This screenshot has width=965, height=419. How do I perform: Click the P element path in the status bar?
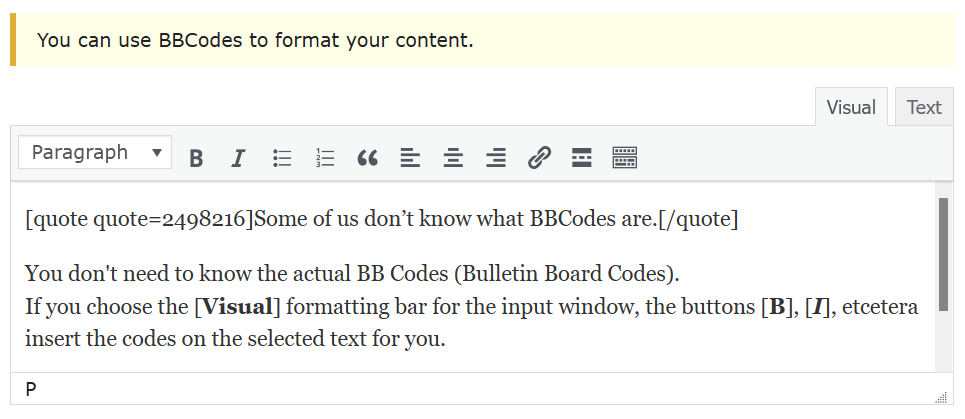31,389
